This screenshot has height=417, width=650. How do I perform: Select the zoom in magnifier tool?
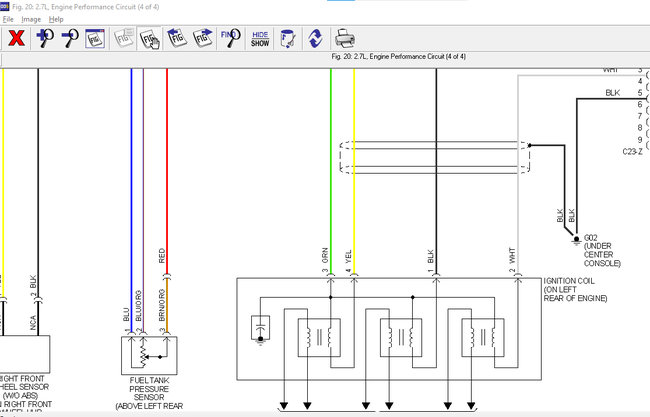[44, 38]
